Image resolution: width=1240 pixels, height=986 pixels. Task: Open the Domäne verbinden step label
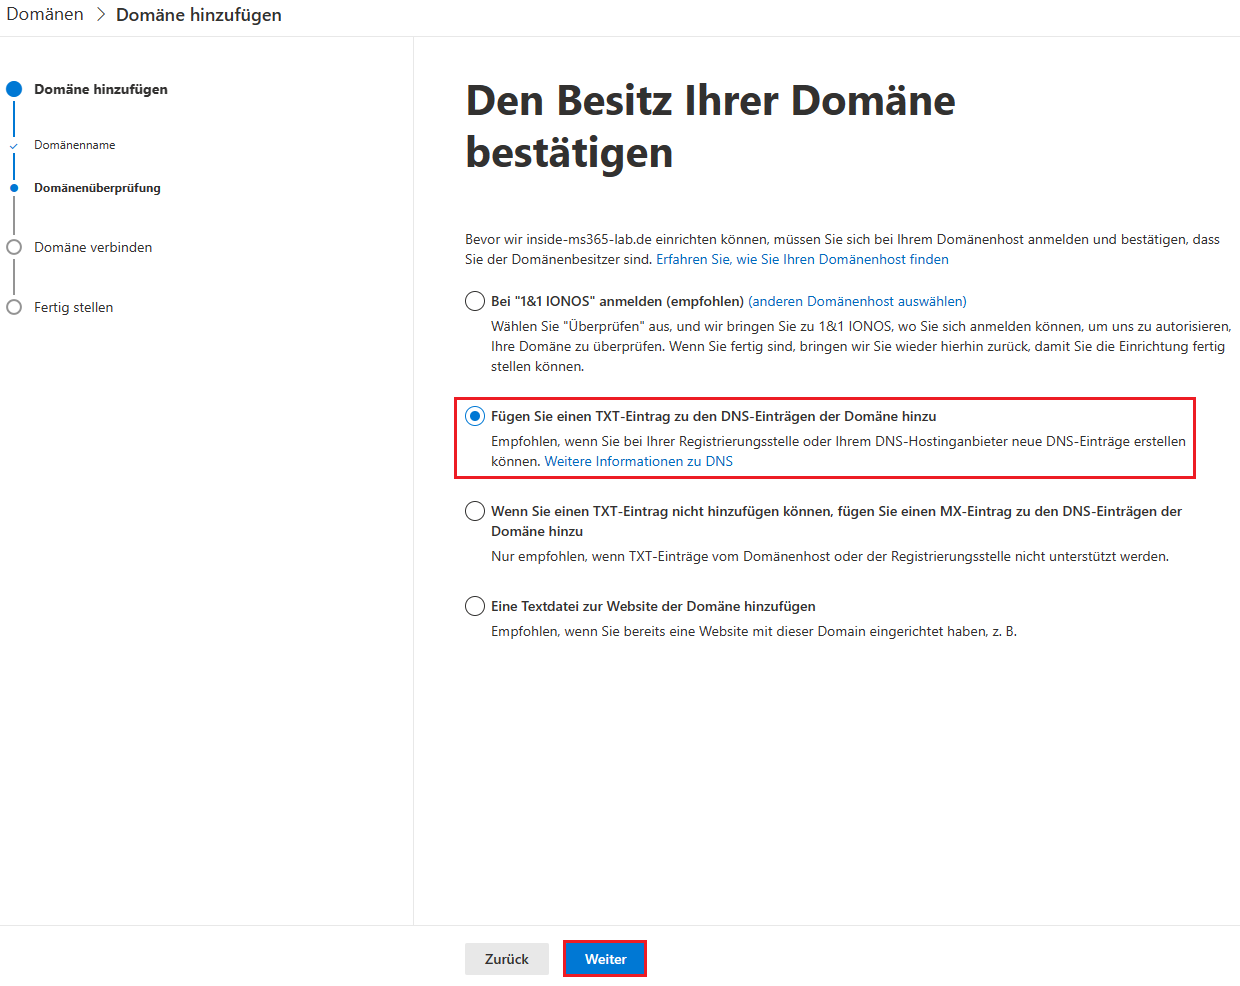click(x=93, y=247)
